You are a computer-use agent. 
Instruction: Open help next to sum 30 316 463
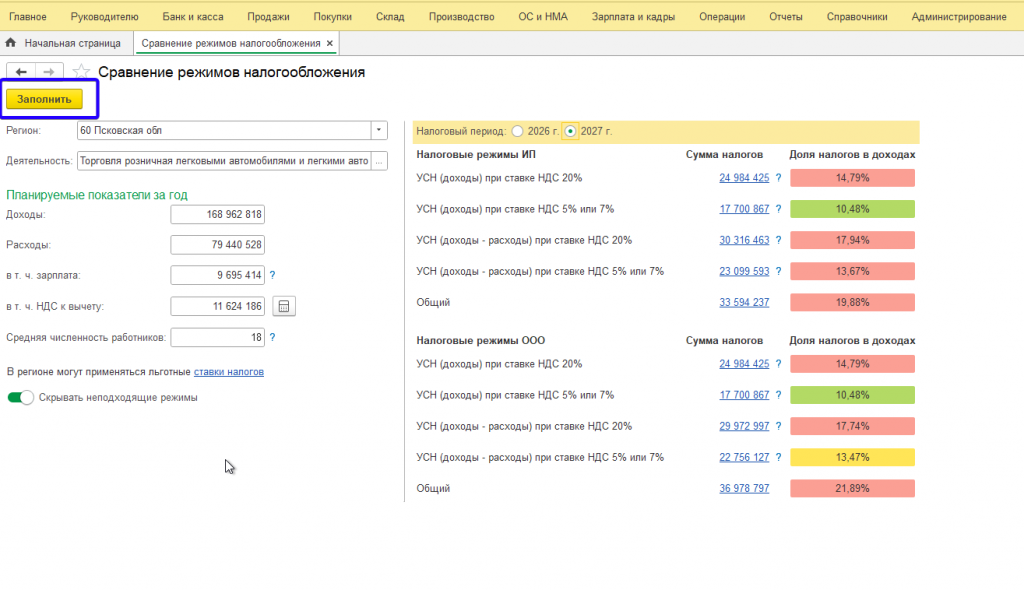(778, 240)
